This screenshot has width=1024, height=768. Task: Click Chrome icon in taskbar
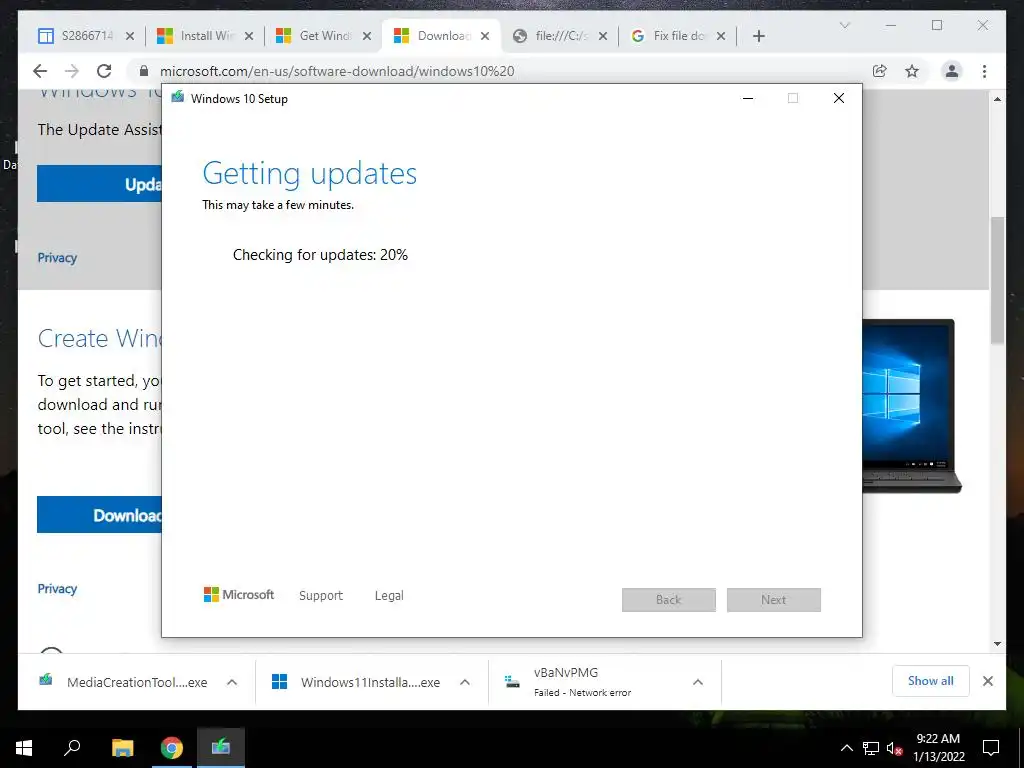click(x=172, y=748)
